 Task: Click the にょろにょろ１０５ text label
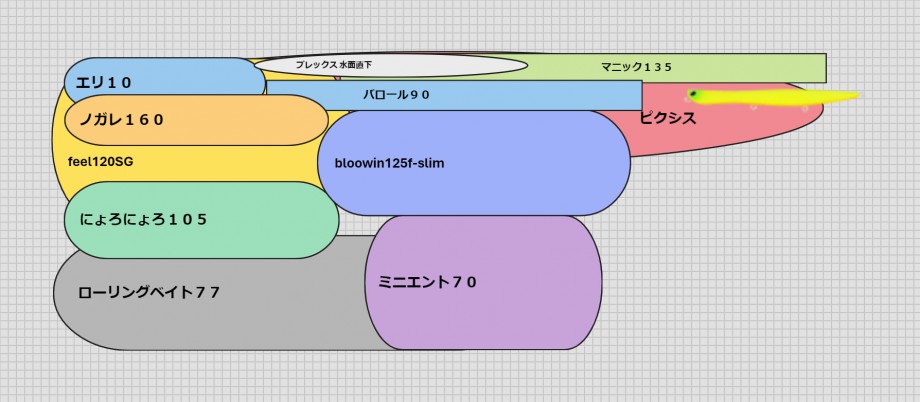pyautogui.click(x=143, y=219)
